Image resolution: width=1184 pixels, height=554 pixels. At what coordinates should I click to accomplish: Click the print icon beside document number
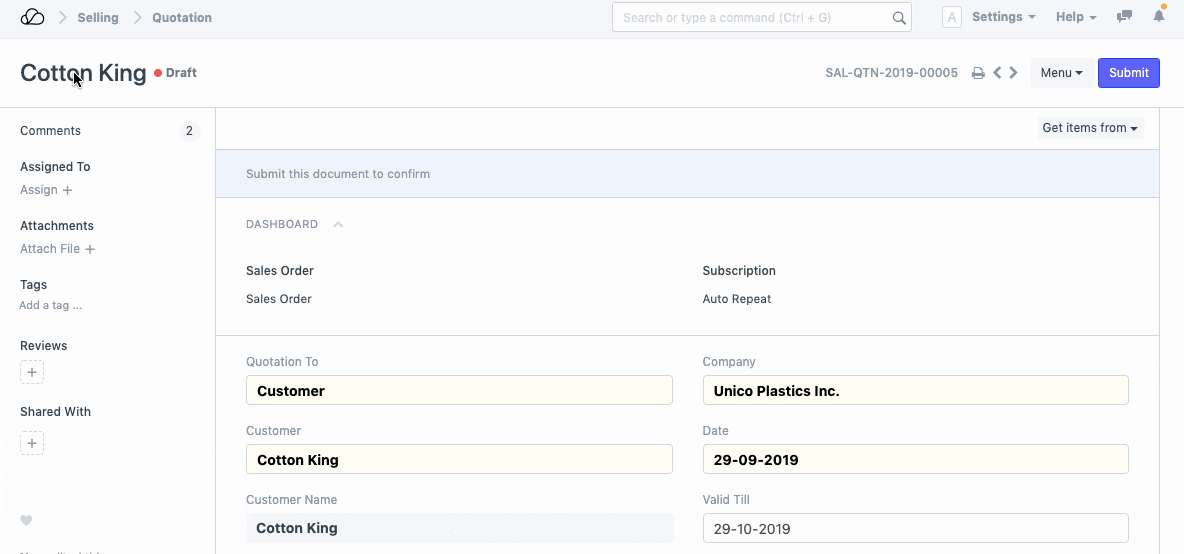pyautogui.click(x=978, y=73)
